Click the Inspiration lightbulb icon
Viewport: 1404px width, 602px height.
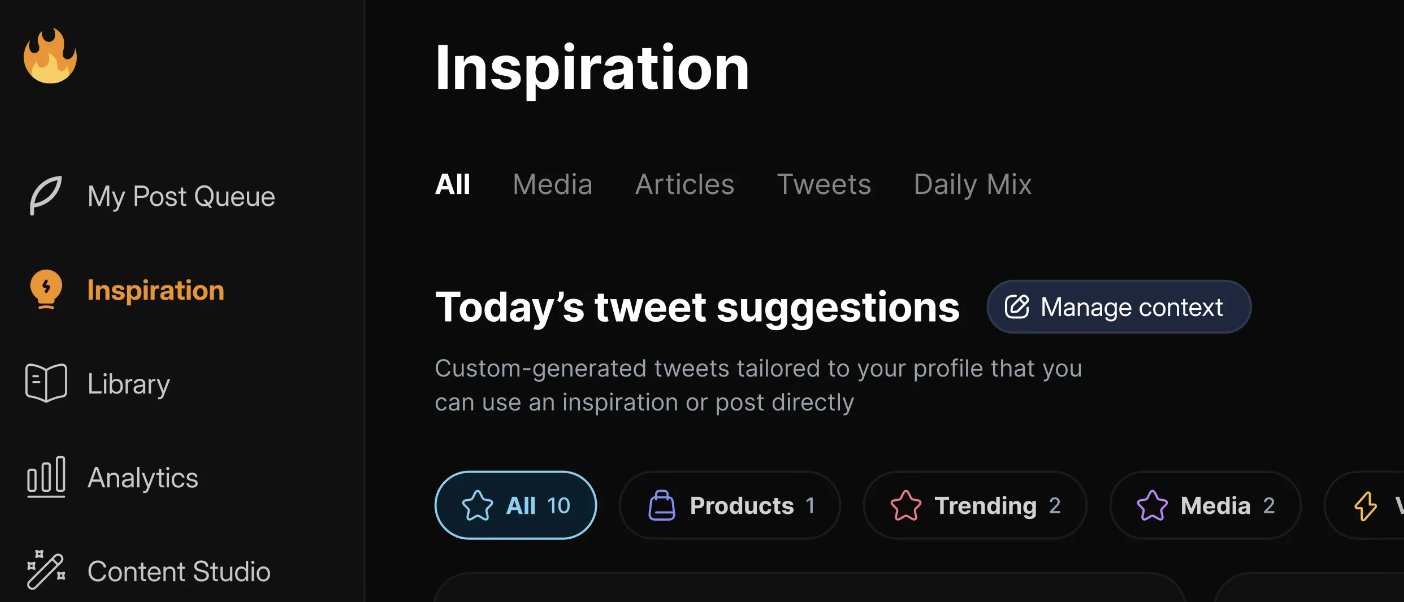point(46,290)
